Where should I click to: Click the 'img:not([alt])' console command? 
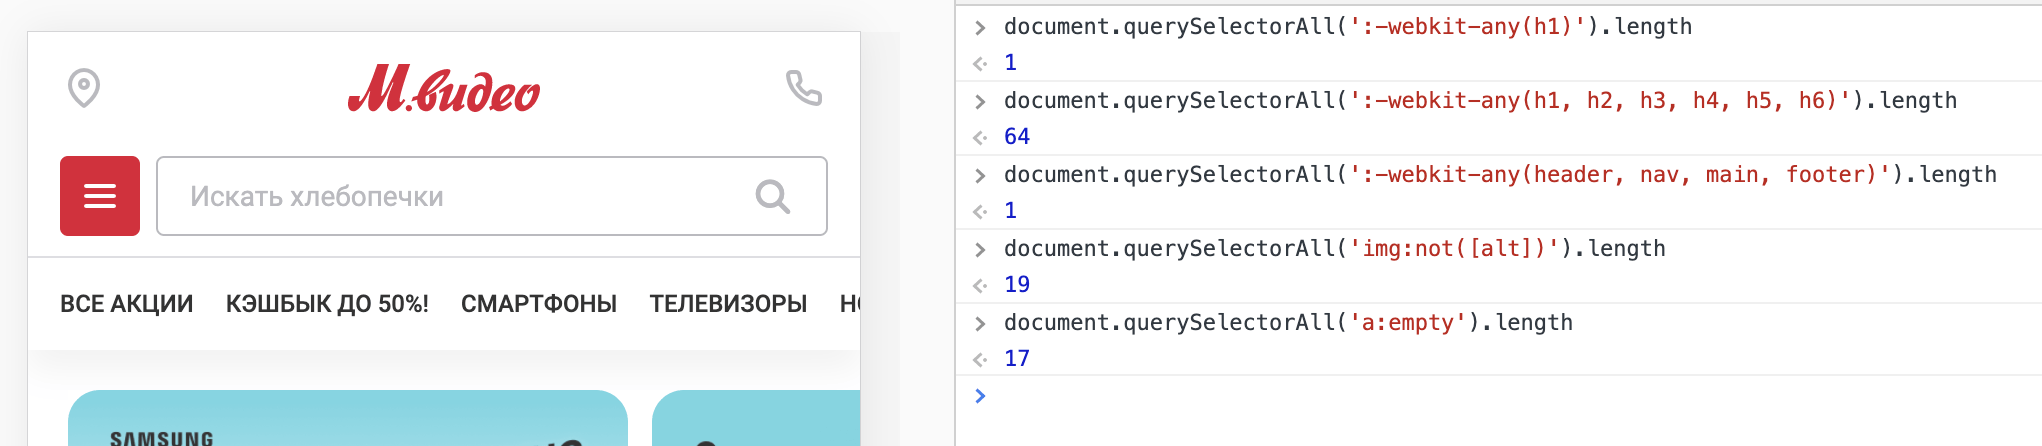pos(1335,249)
